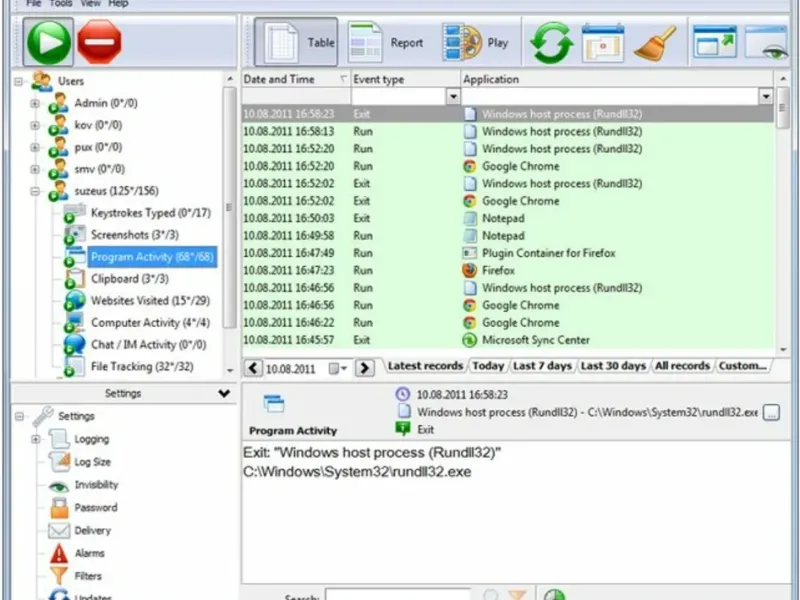Expand the Admin user node
Image resolution: width=800 pixels, height=600 pixels.
(35, 104)
